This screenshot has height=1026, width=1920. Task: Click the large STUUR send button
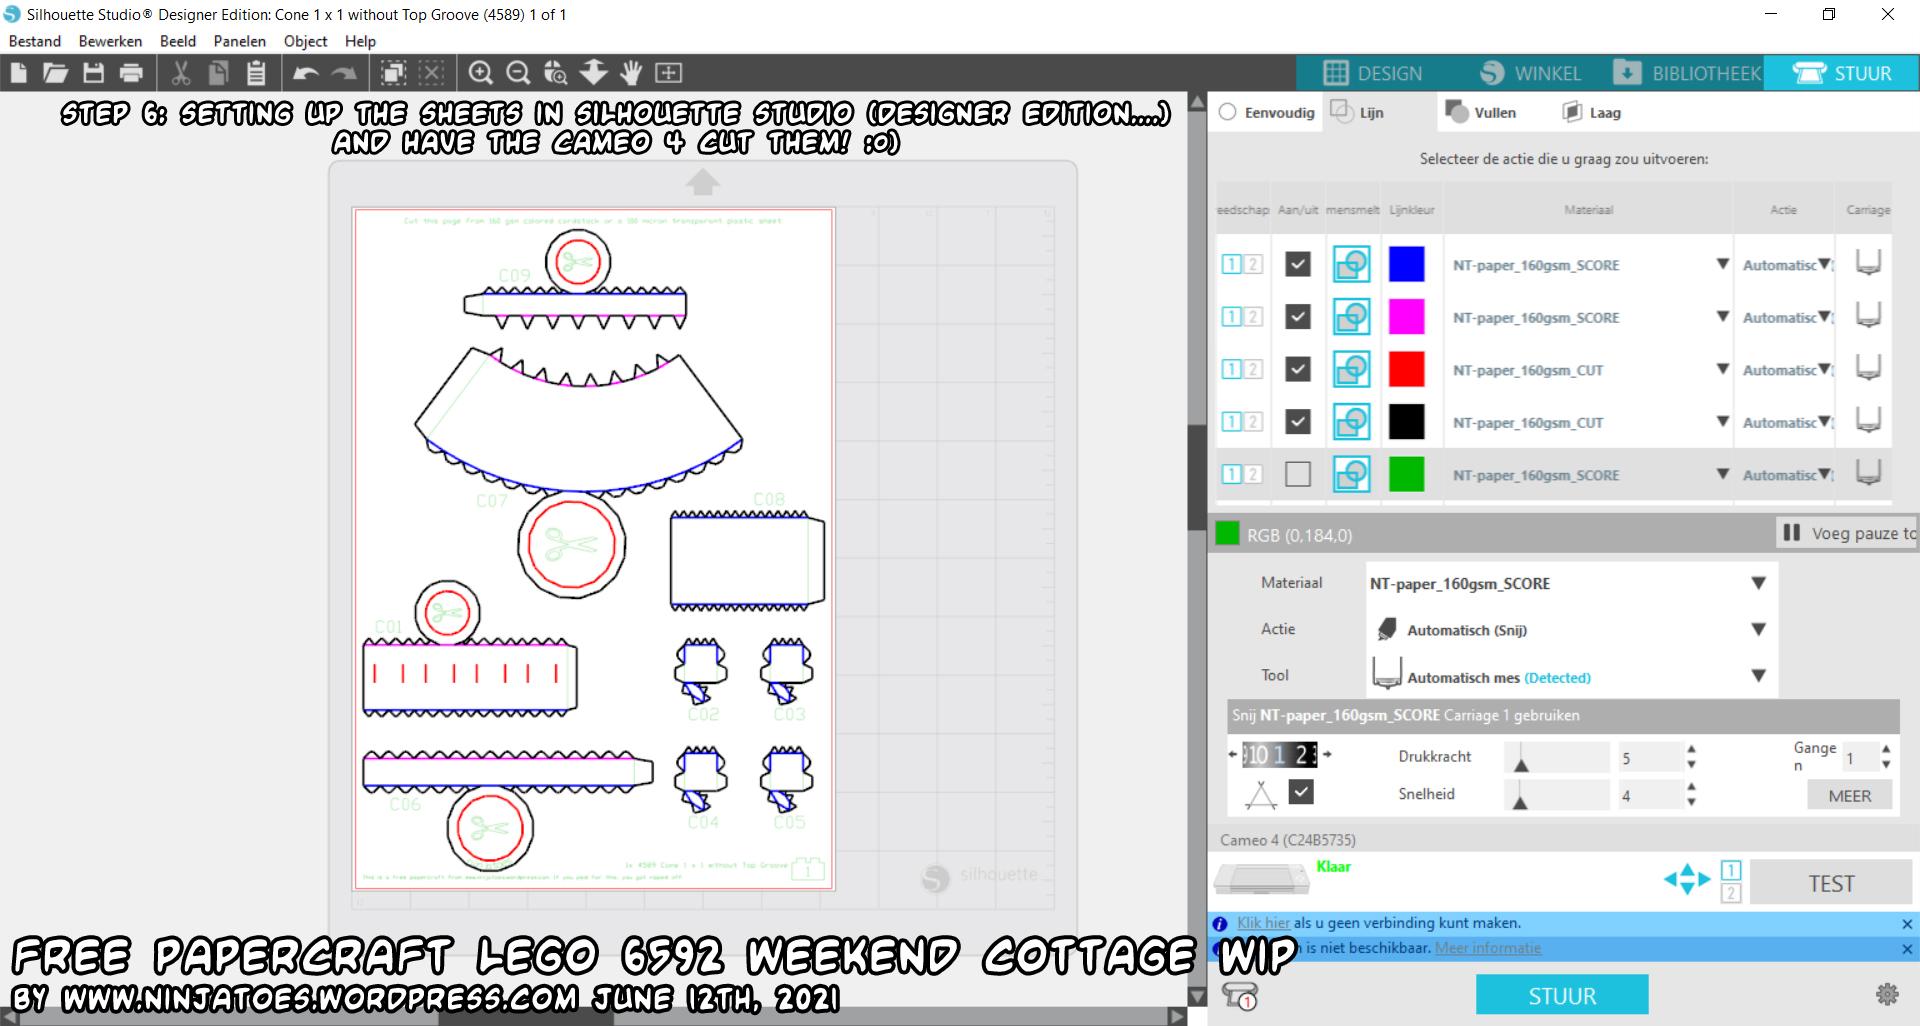click(1562, 996)
